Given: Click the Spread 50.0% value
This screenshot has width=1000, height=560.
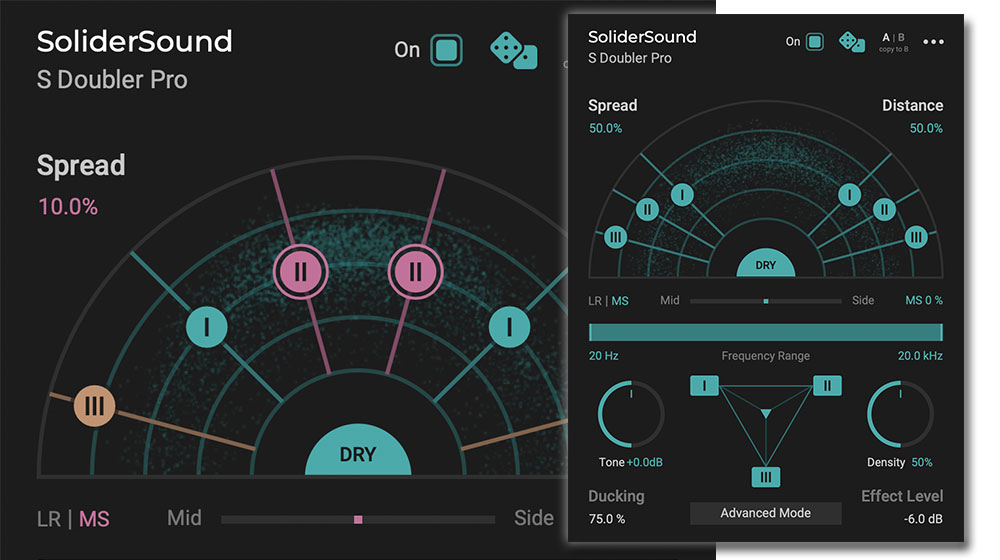Looking at the screenshot, I should [605, 128].
